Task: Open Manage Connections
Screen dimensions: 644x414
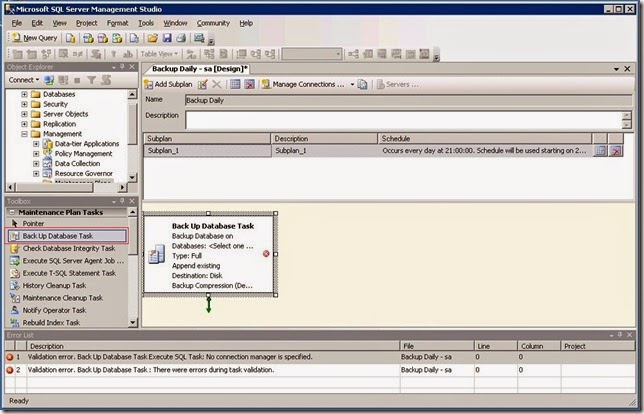Action: [x=304, y=84]
